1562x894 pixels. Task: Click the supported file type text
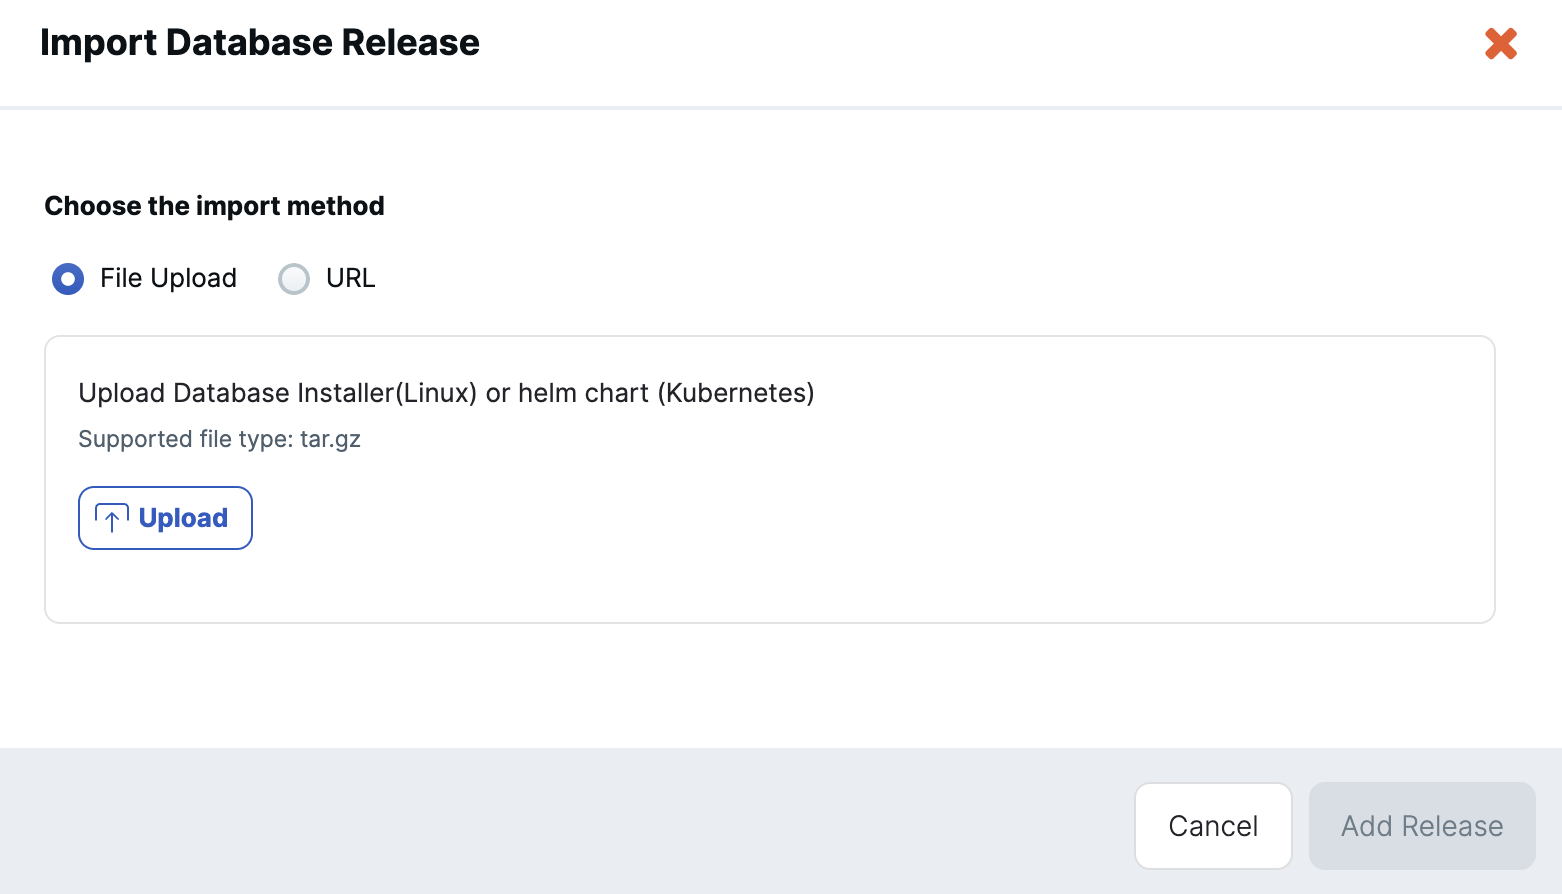point(219,439)
